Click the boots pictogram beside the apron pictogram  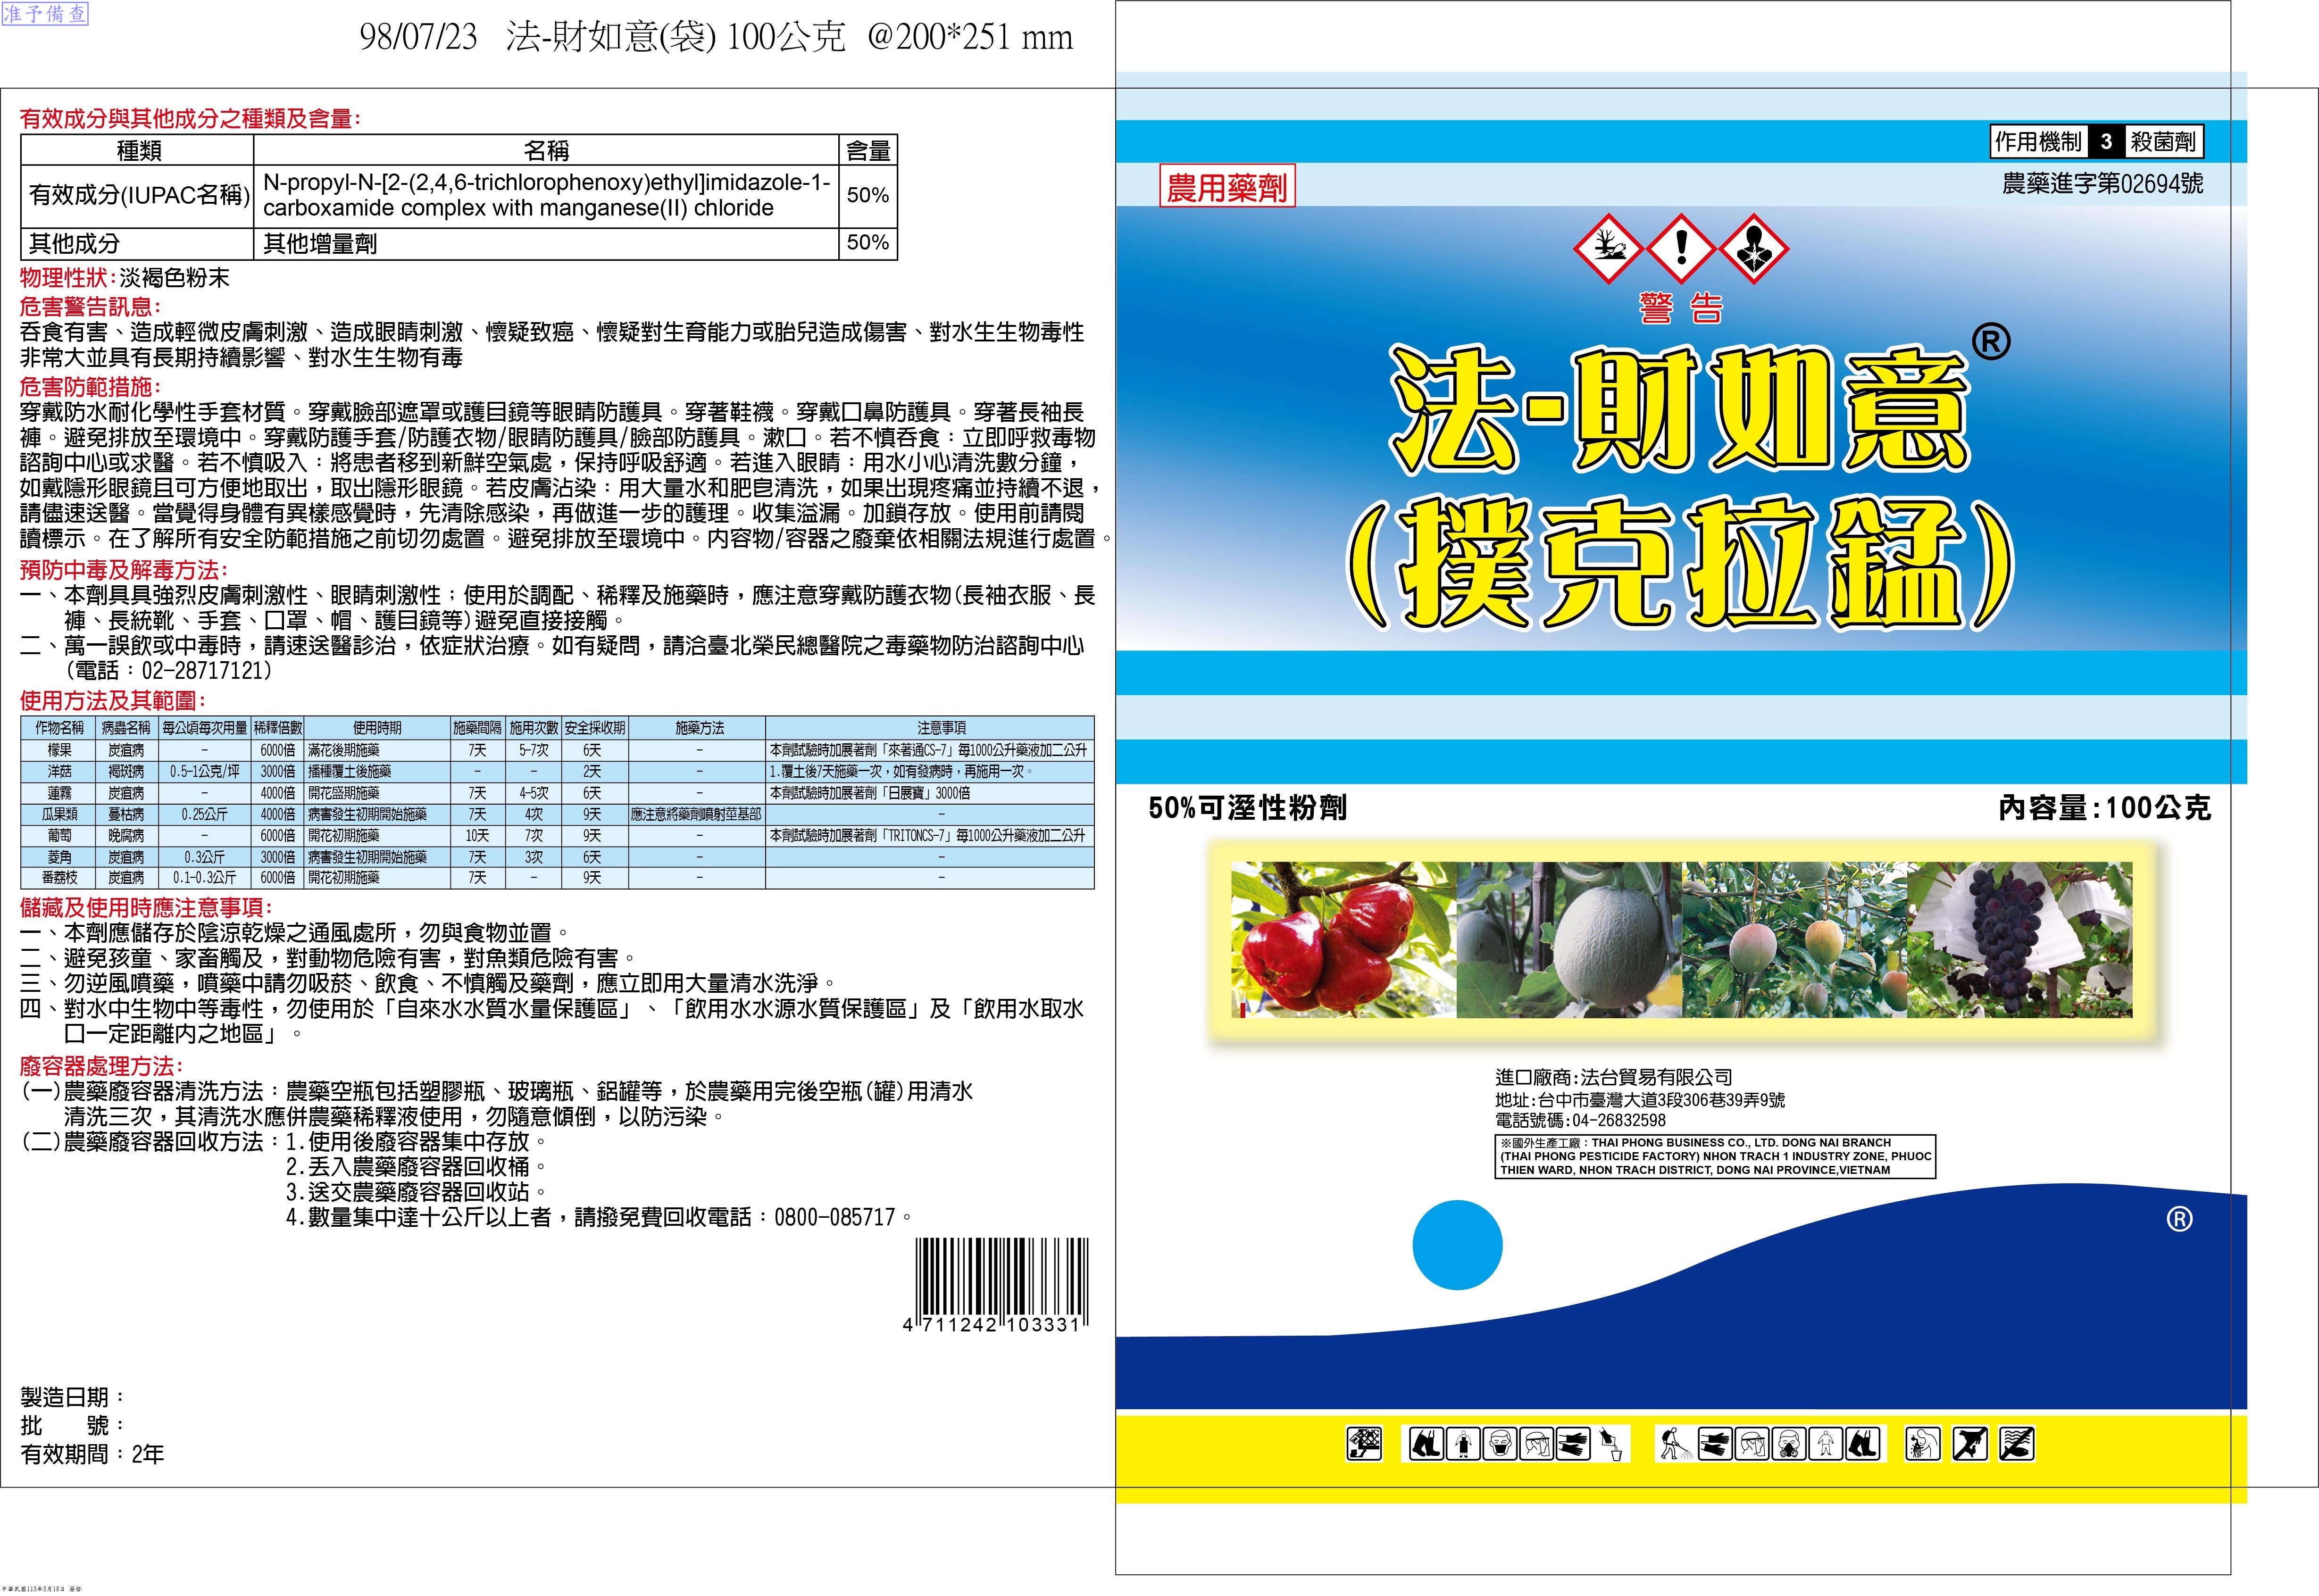point(1426,1443)
